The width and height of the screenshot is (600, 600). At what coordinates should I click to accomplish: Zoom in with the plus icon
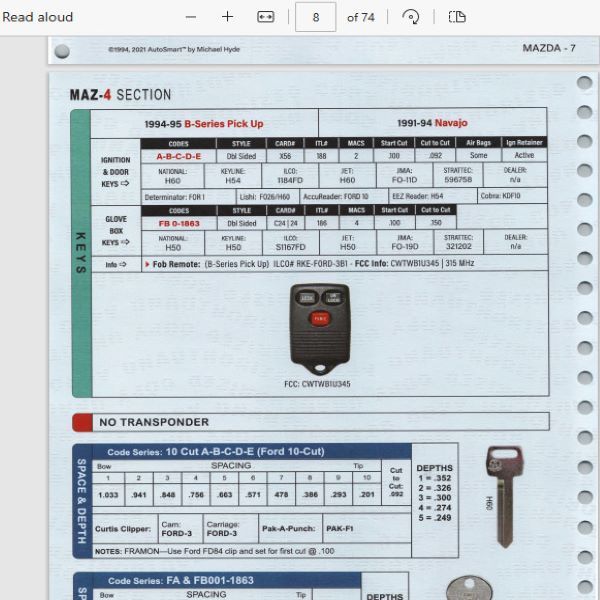[x=227, y=17]
